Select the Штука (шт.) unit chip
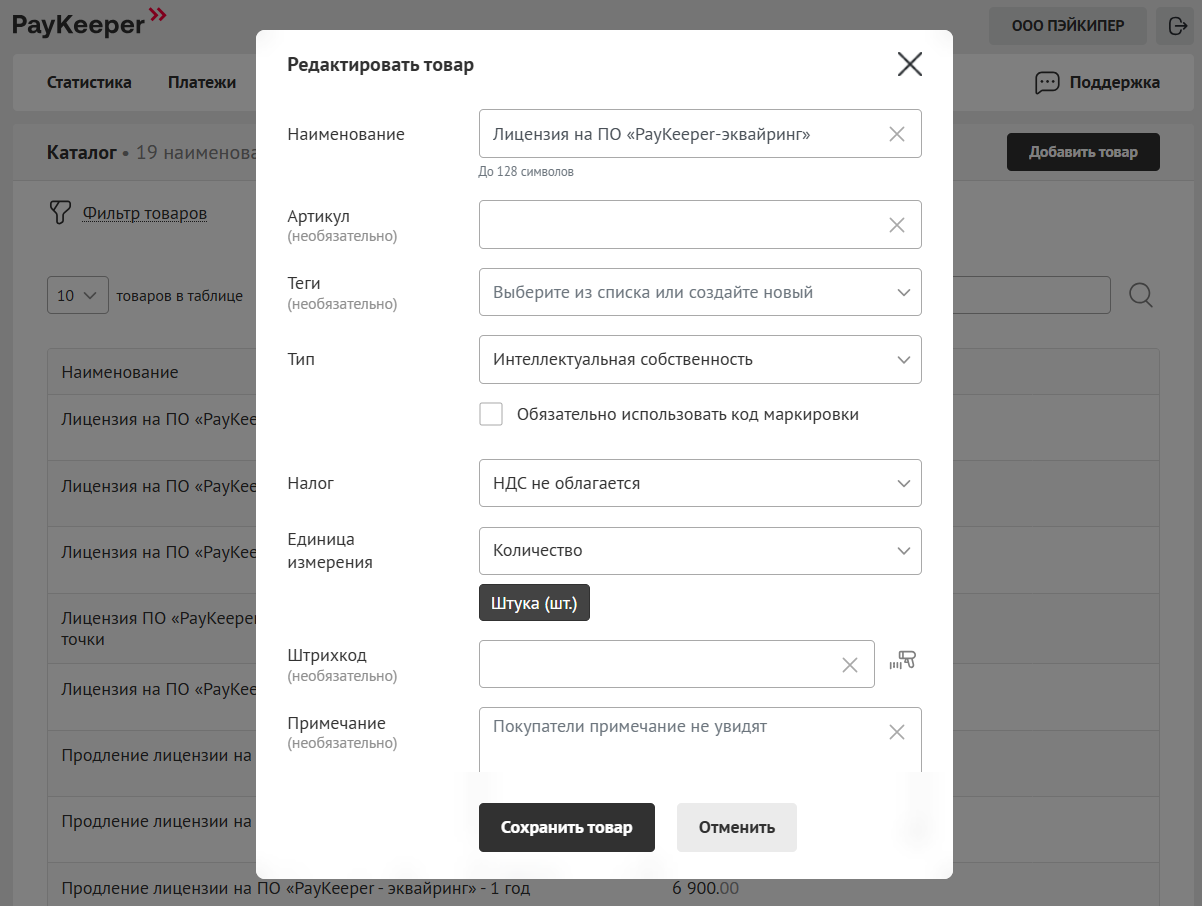This screenshot has height=906, width=1202. tap(534, 603)
